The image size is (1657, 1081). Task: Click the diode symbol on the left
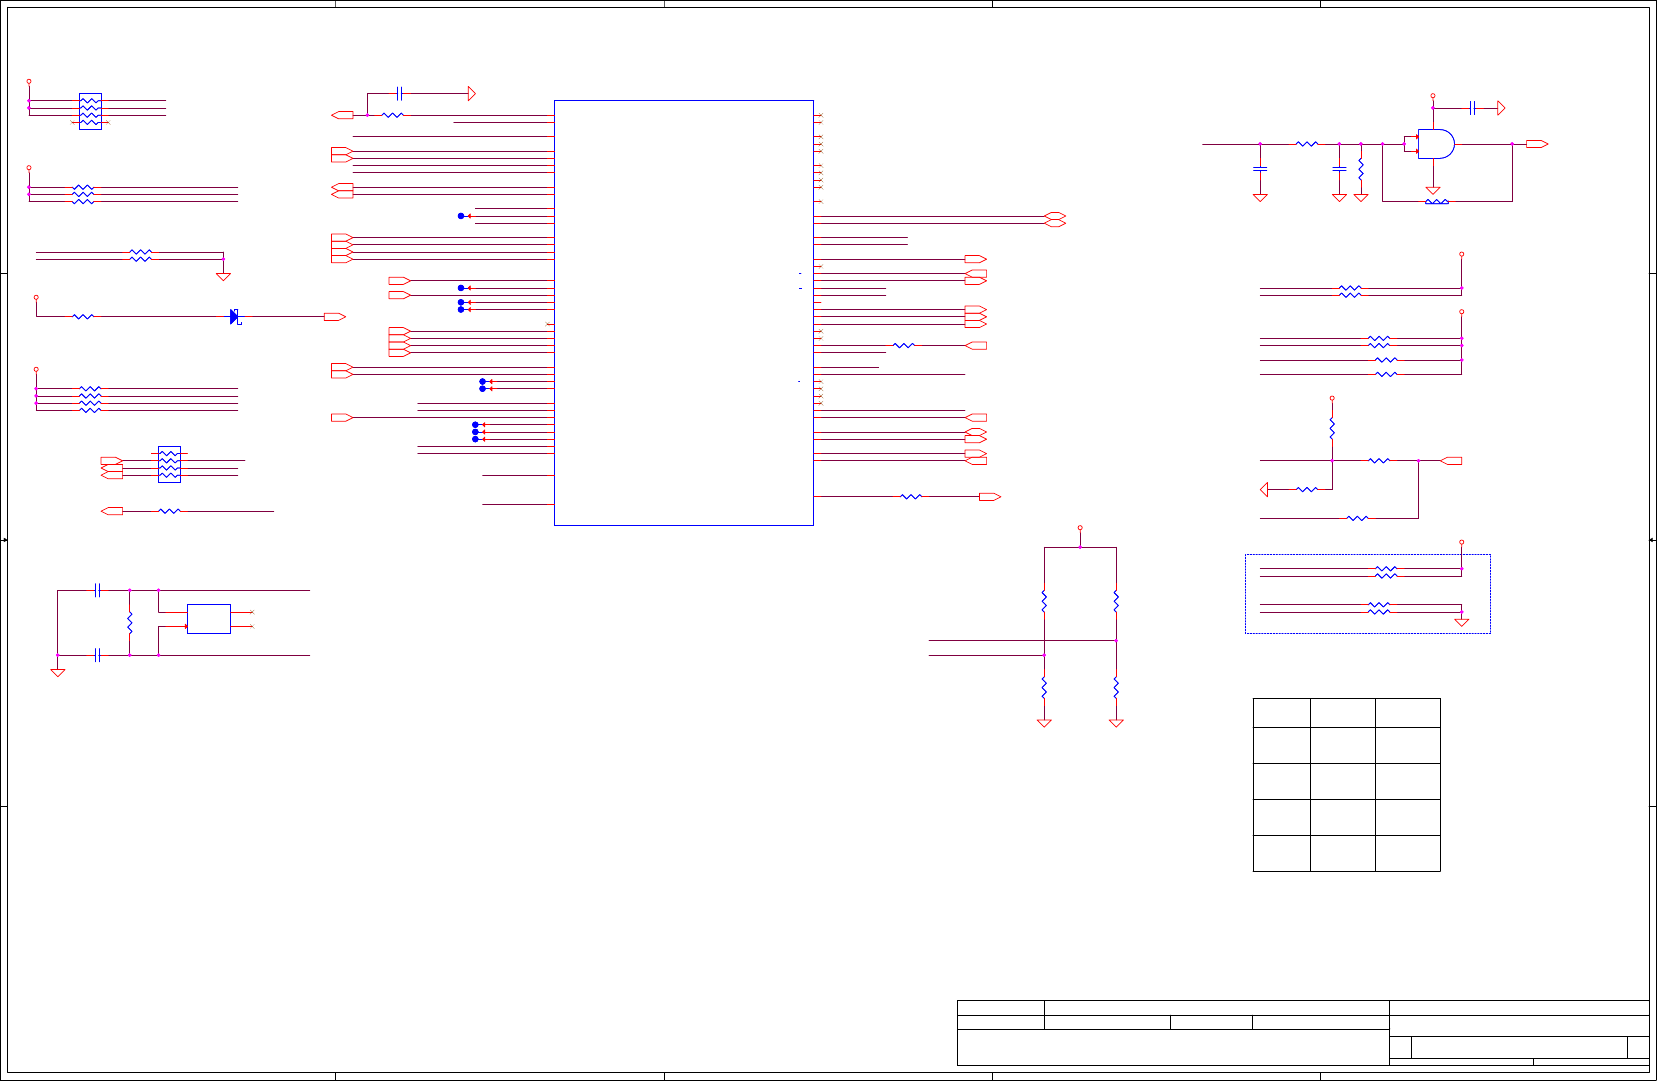click(x=235, y=317)
